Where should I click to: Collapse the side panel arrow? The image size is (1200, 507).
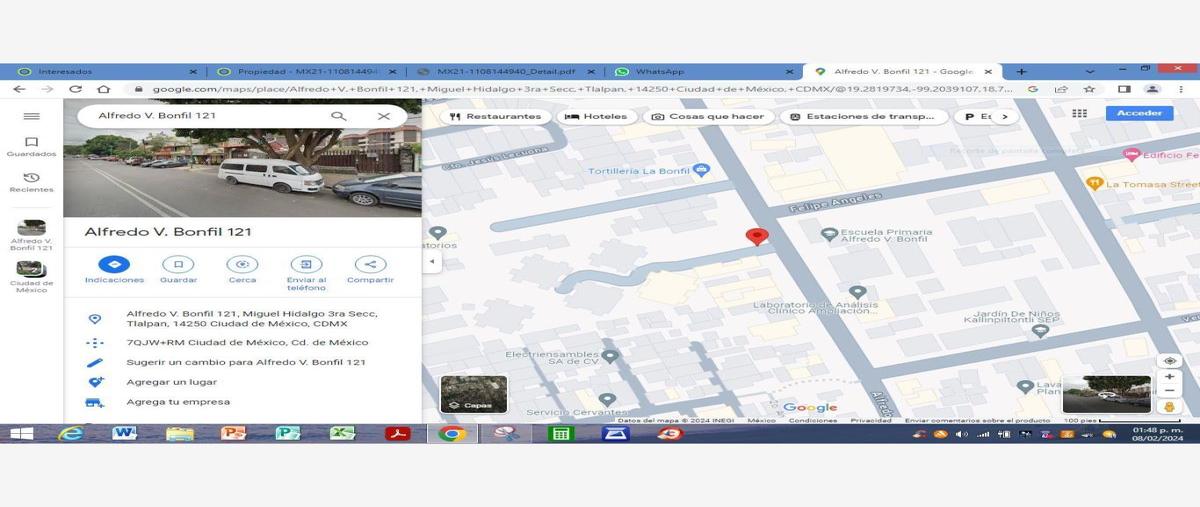point(432,261)
